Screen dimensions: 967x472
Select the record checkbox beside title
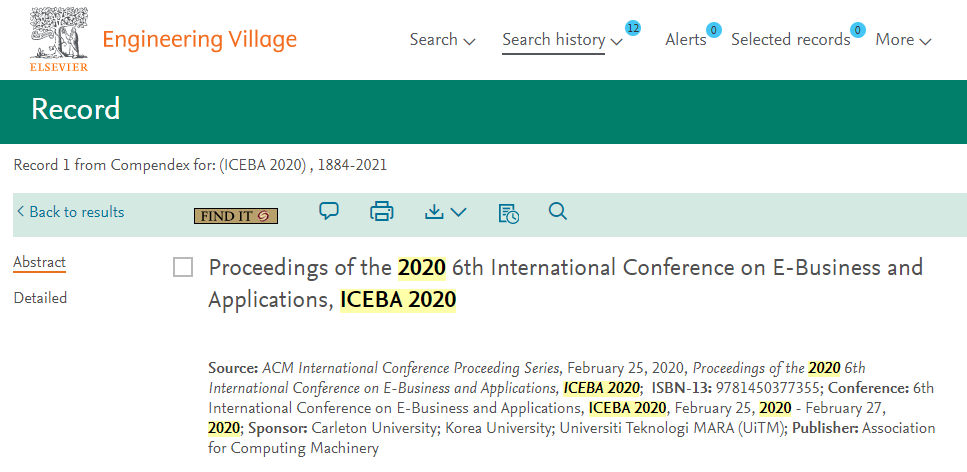click(183, 268)
